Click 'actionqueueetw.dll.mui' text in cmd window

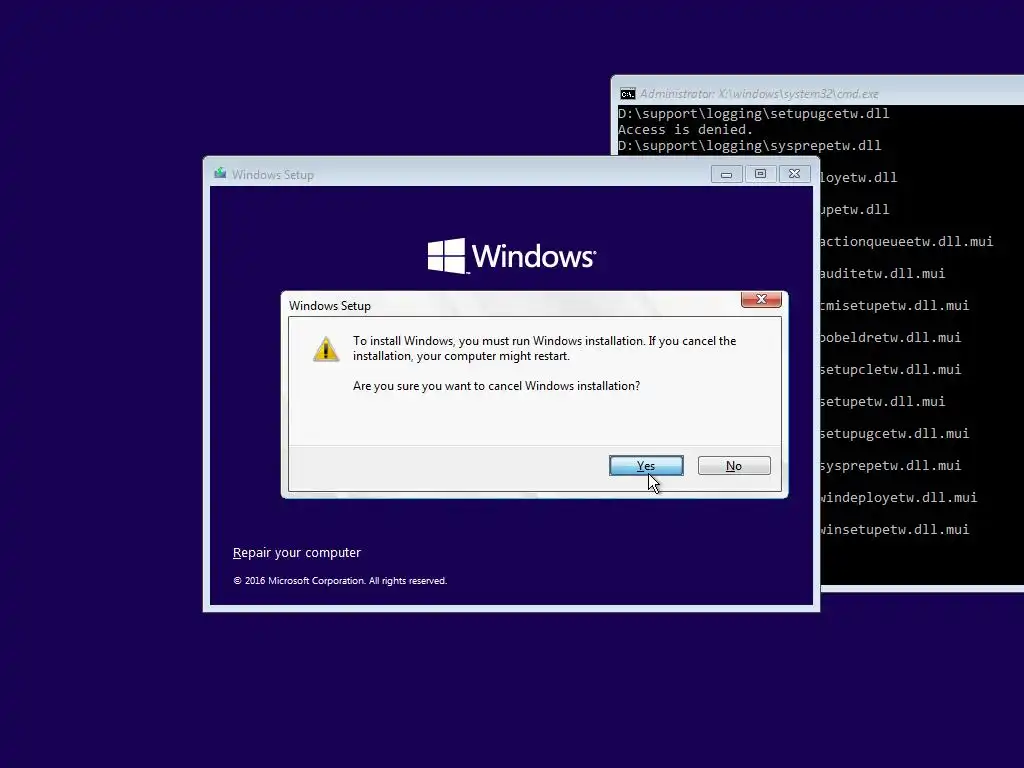coord(907,242)
